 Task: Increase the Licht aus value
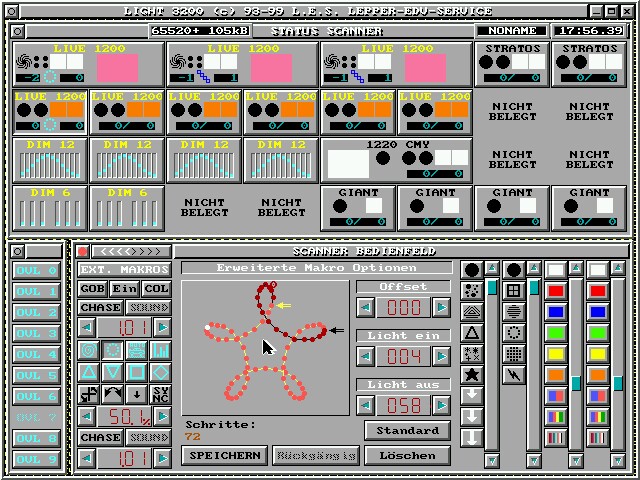point(441,405)
